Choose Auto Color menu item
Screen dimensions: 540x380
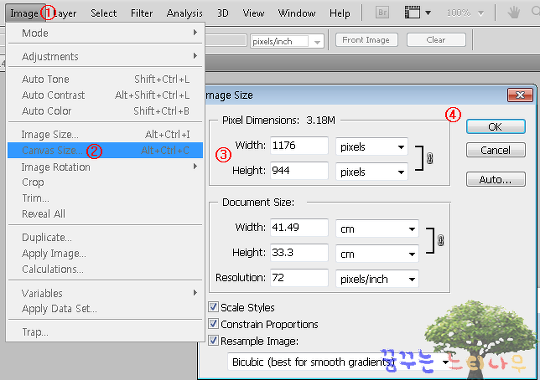105,111
